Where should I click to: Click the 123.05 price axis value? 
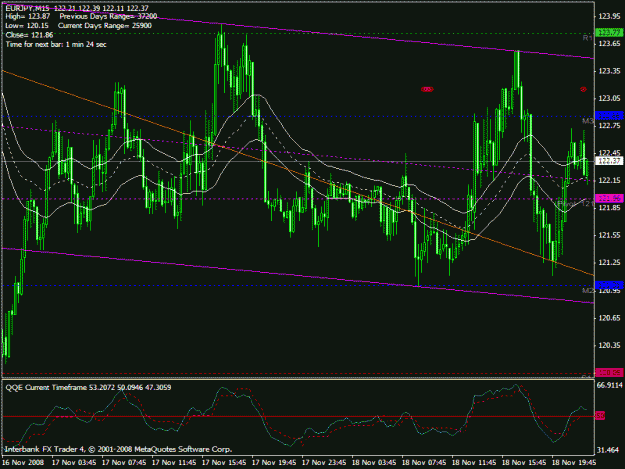click(x=609, y=98)
